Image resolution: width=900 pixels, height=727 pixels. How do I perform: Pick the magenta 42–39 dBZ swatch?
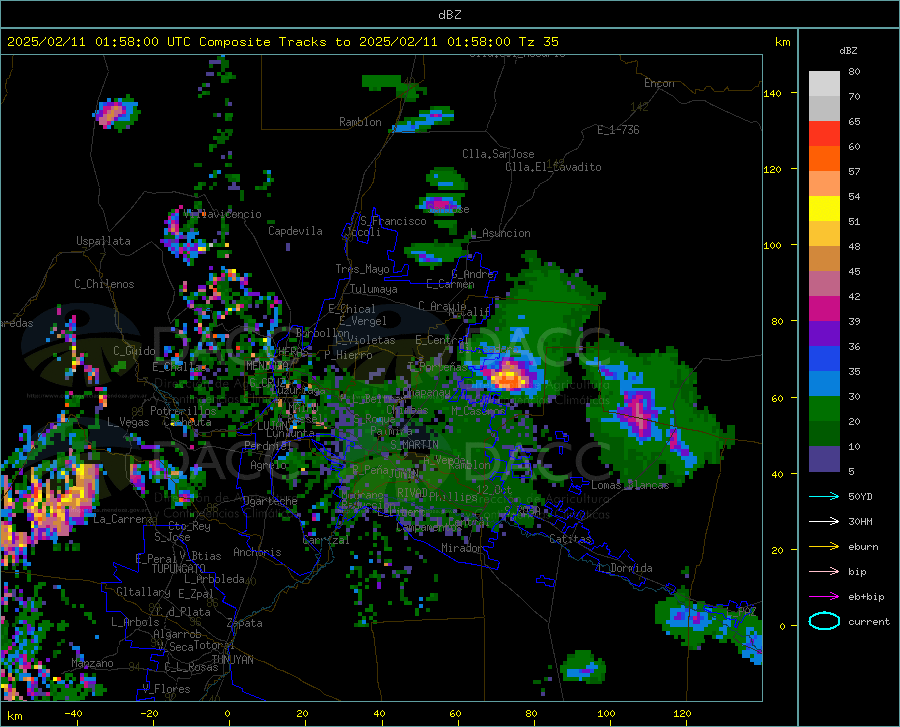pyautogui.click(x=824, y=309)
